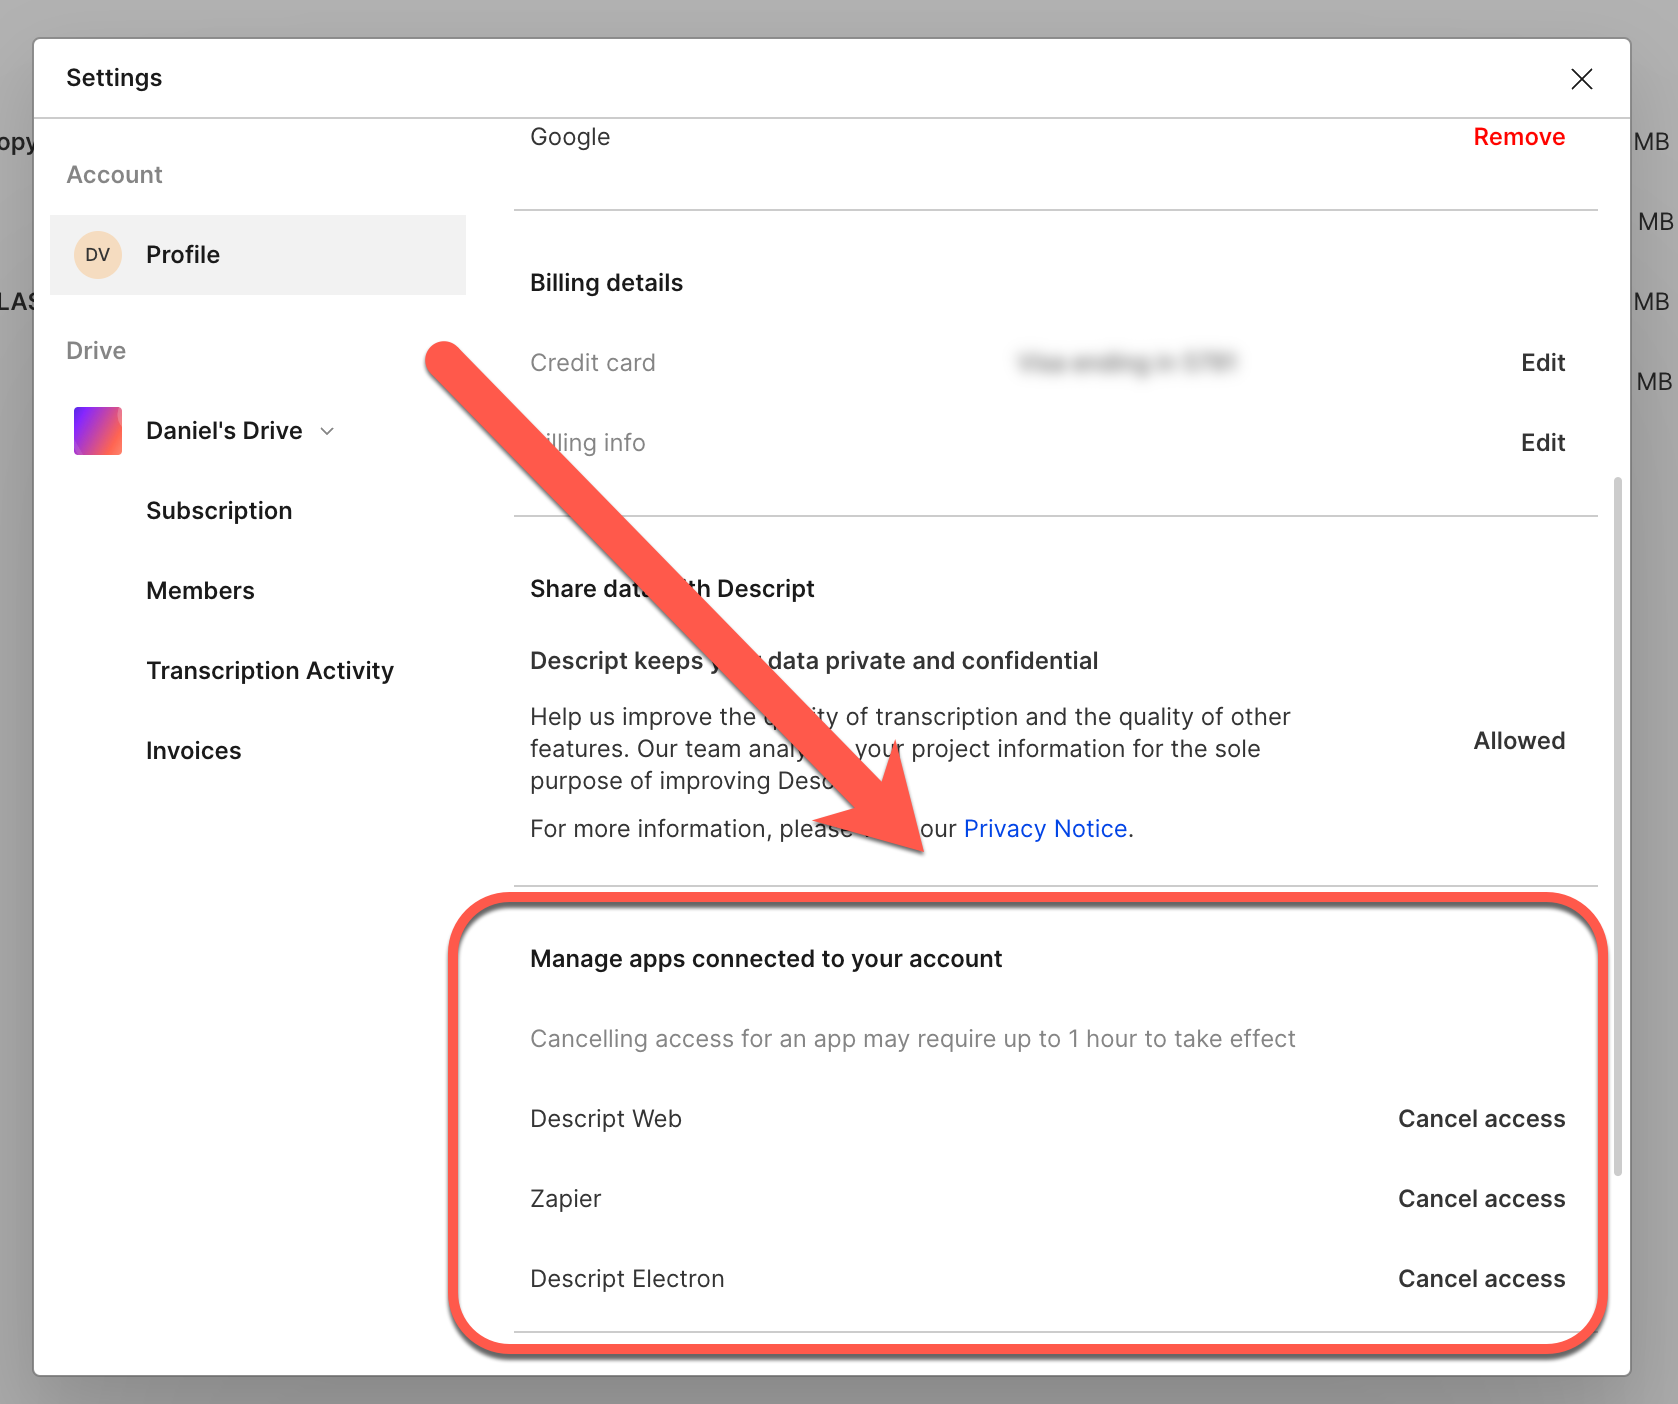Screen dimensions: 1678x1404
Task: Open Transcription Activity
Action: [x=270, y=671]
